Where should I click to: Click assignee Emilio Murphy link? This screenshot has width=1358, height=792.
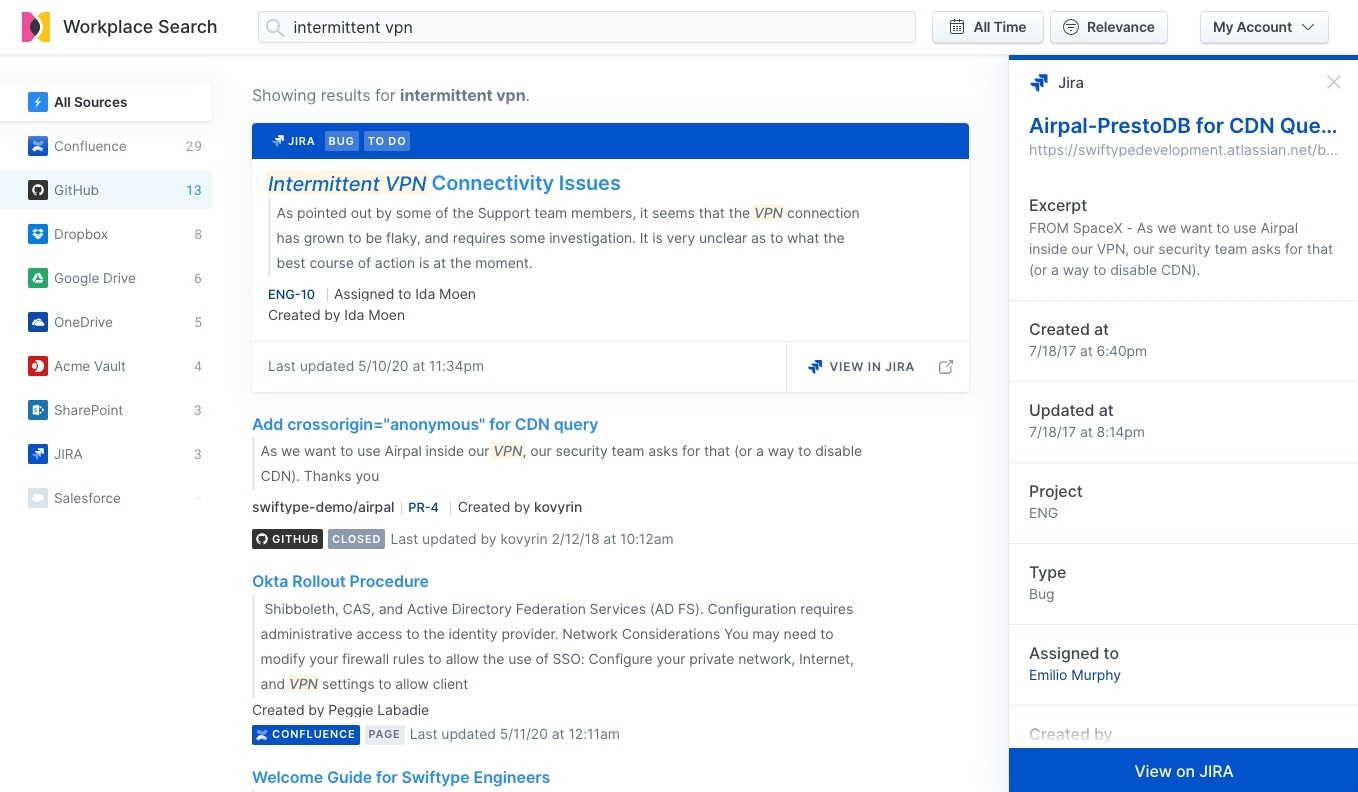pos(1075,675)
